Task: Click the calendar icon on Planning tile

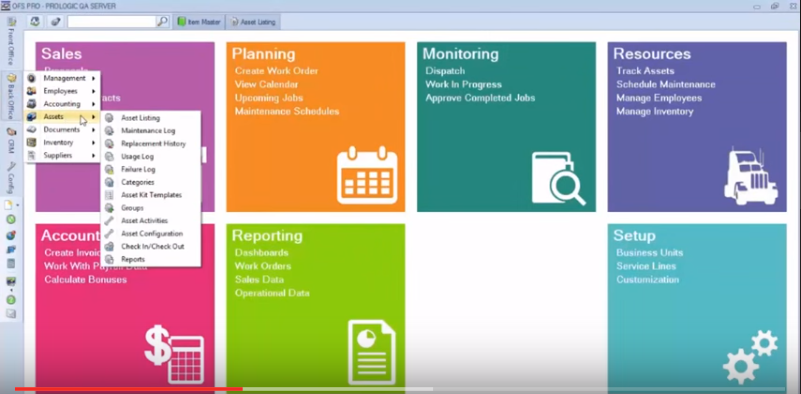Action: (x=367, y=175)
